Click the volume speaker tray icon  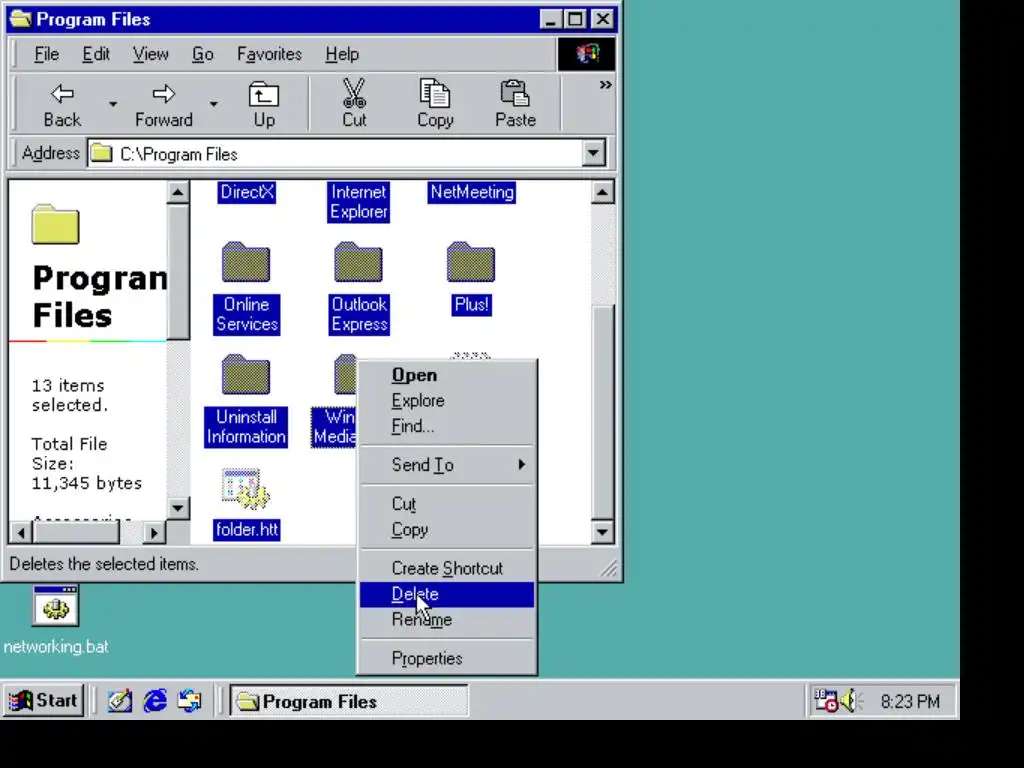pyautogui.click(x=850, y=701)
